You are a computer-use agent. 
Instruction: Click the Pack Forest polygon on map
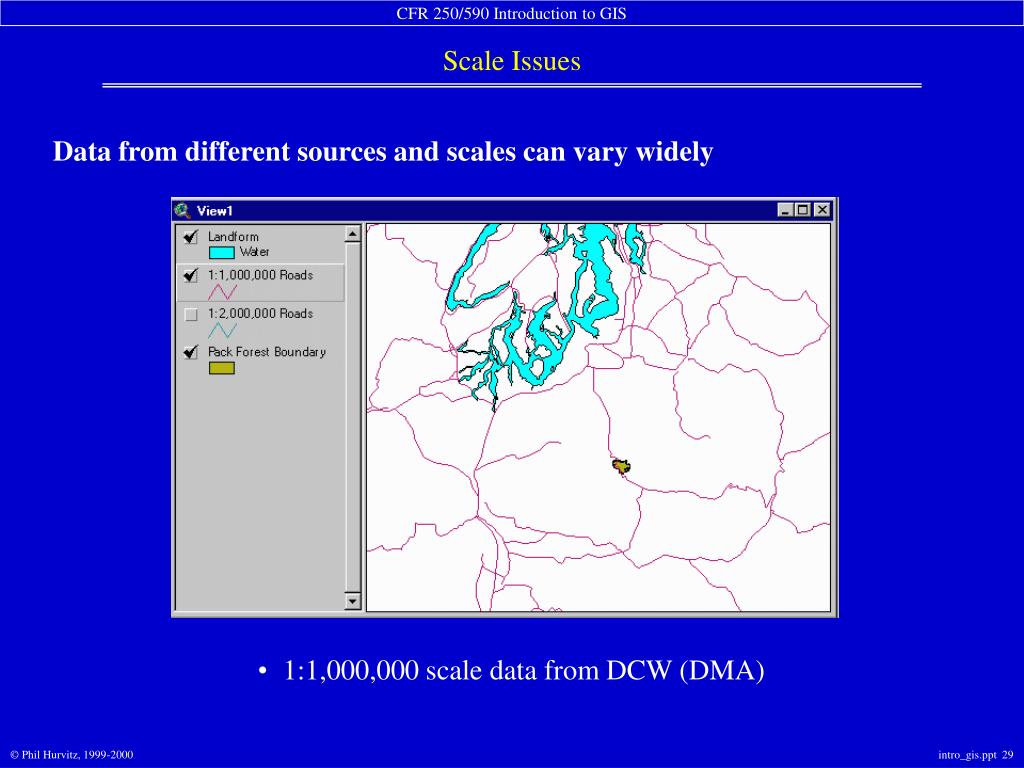pyautogui.click(x=621, y=466)
